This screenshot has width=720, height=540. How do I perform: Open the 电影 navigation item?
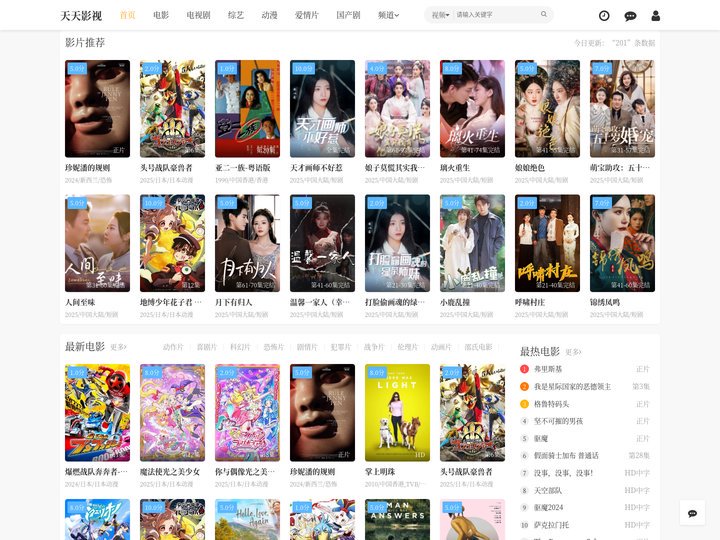pos(161,15)
